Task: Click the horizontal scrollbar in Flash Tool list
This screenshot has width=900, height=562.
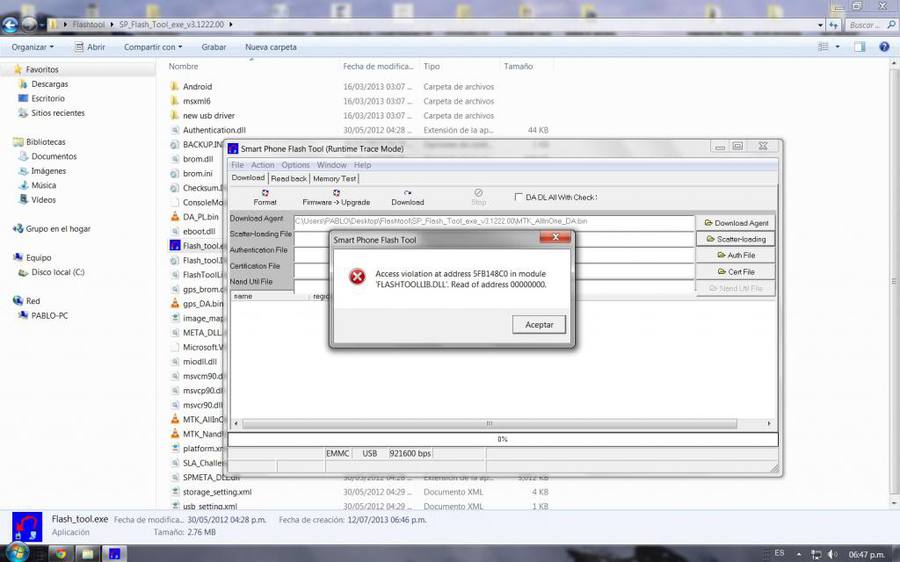Action: click(489, 424)
